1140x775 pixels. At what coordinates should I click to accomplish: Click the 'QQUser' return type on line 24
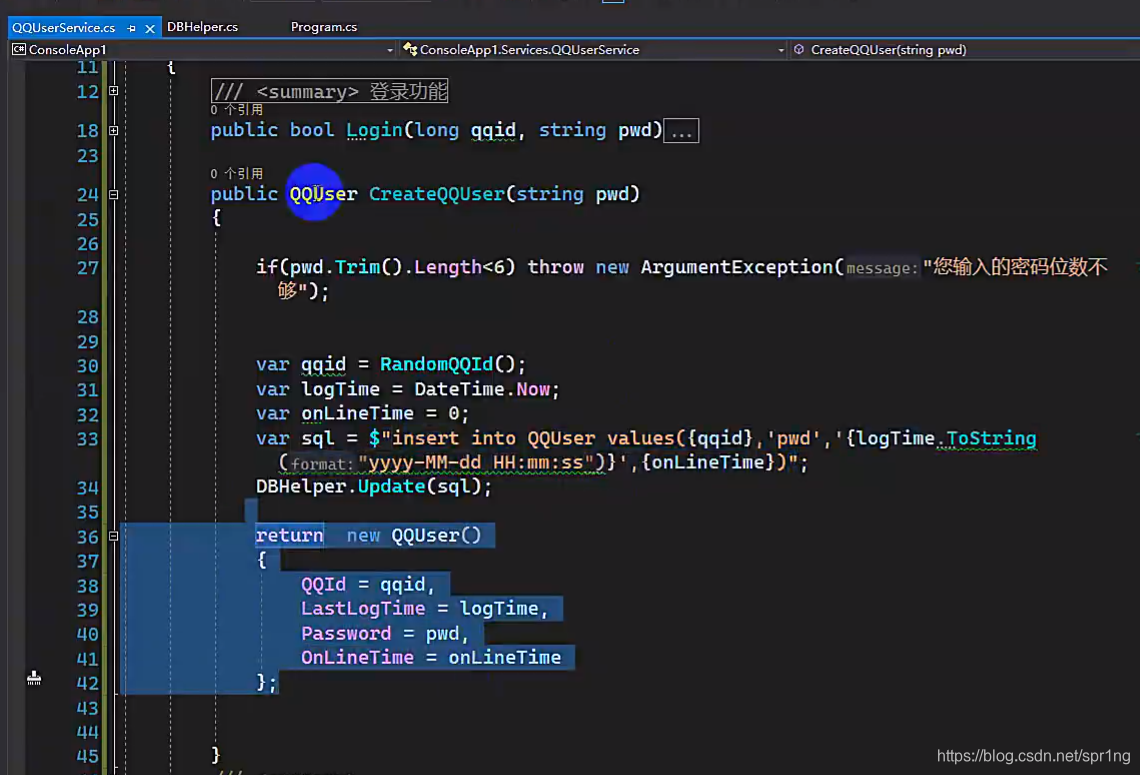324,195
